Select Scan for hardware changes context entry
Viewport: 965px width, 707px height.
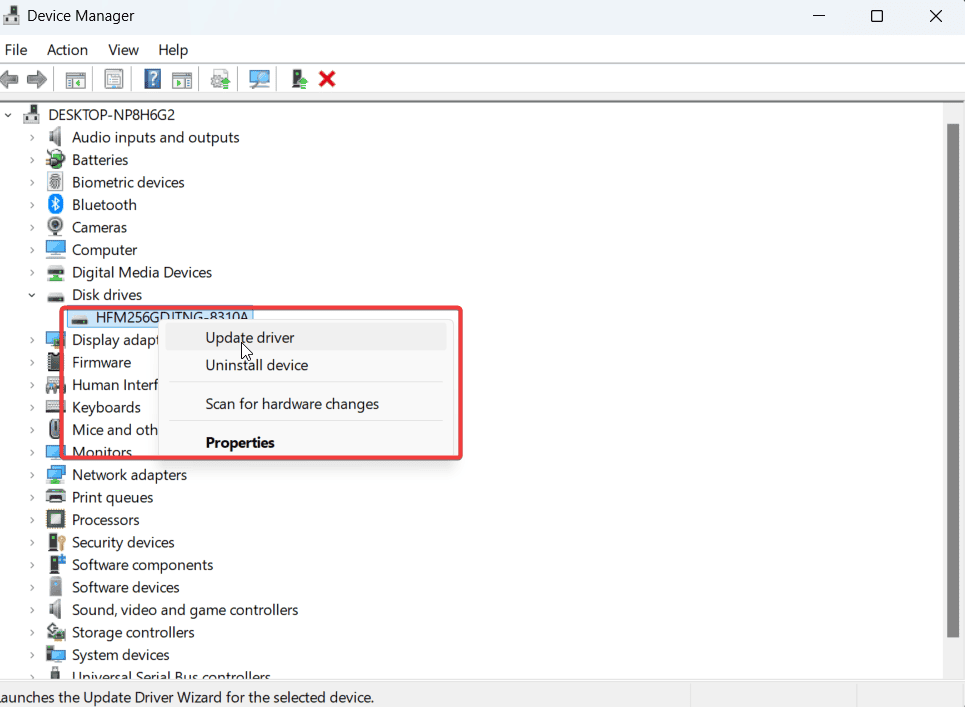pos(306,404)
